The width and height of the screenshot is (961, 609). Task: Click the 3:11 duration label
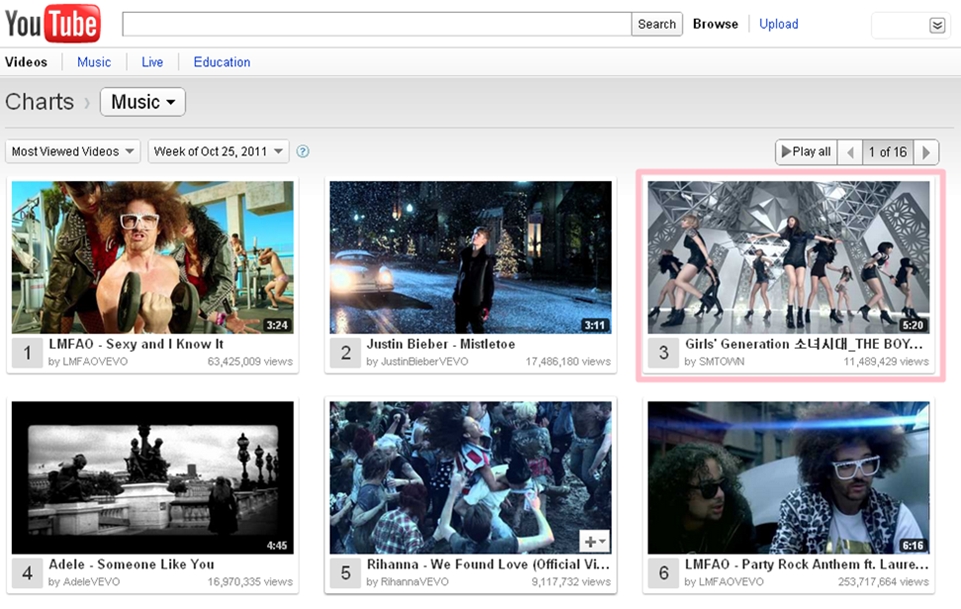click(595, 325)
